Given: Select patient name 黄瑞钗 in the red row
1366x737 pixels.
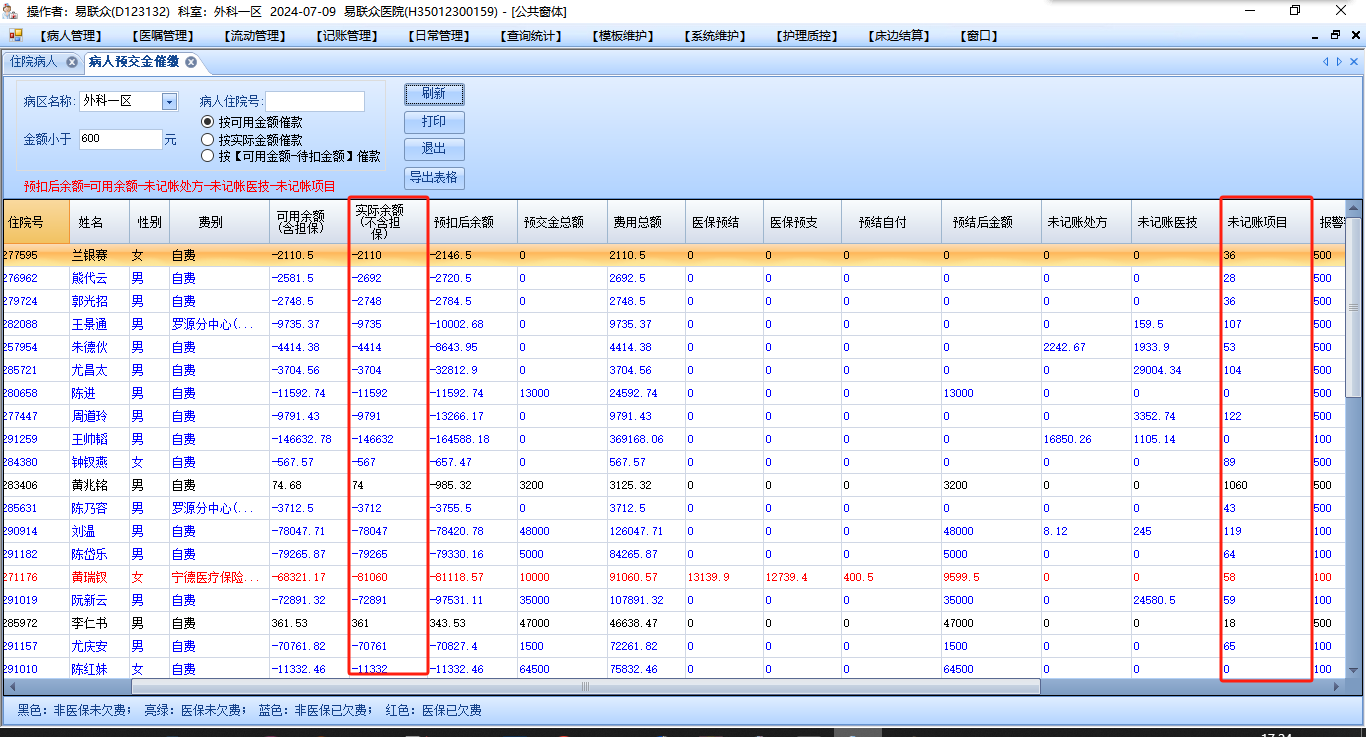Looking at the screenshot, I should click(89, 578).
